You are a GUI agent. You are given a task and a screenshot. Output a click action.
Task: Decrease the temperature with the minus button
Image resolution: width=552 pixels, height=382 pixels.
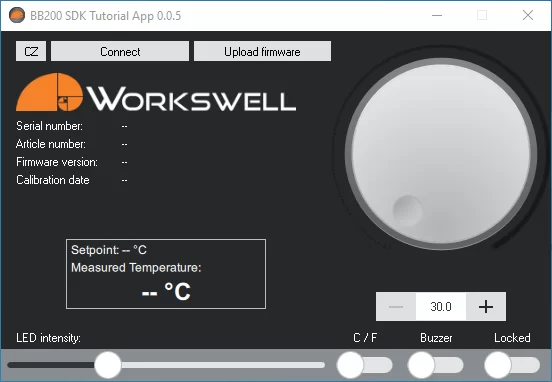[396, 307]
